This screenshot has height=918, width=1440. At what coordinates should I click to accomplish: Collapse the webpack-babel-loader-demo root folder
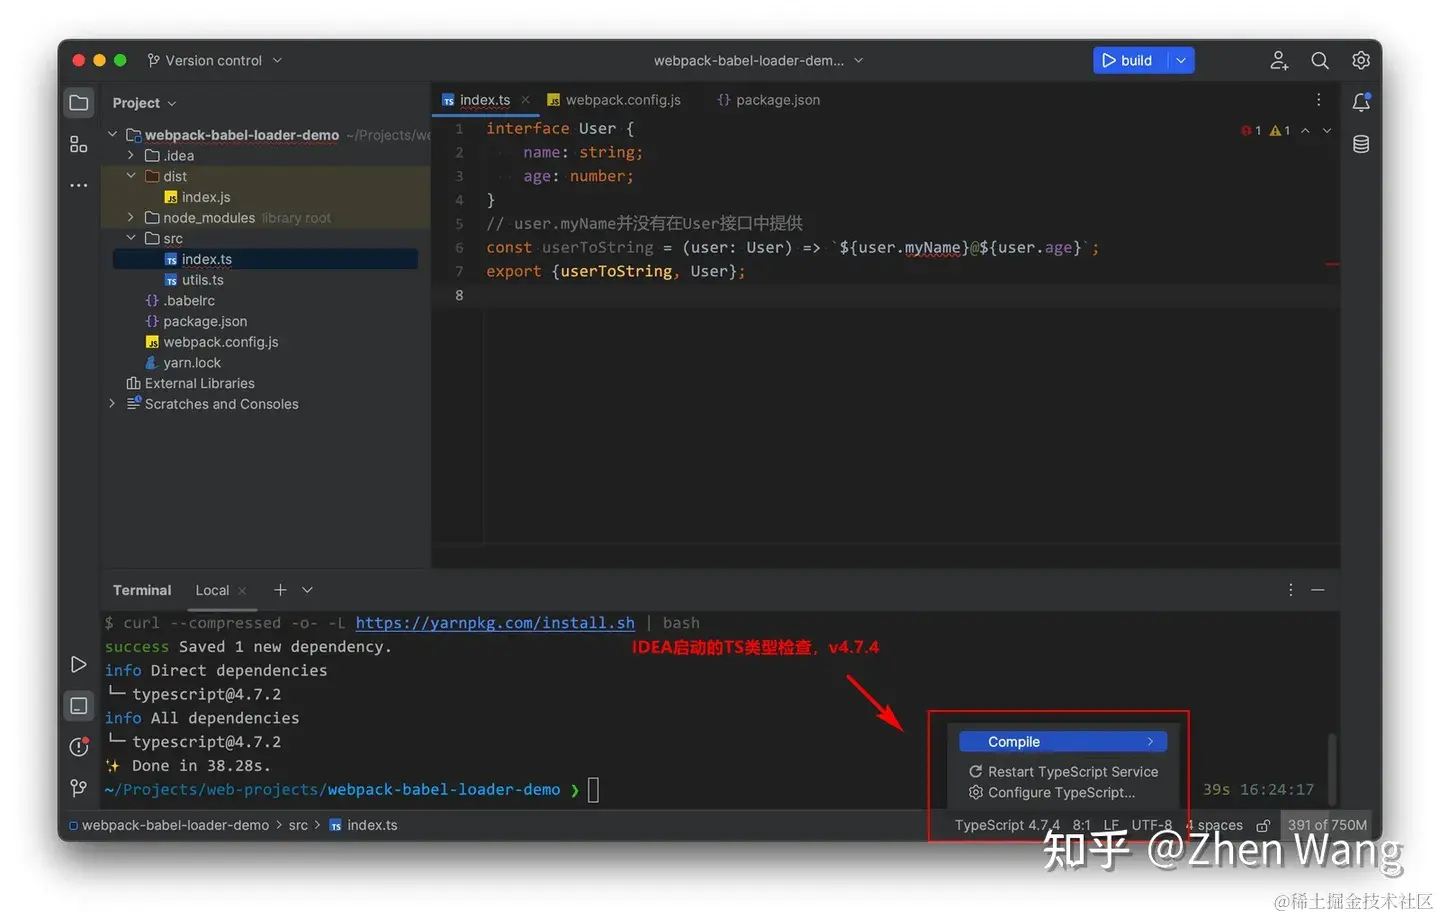[x=113, y=135]
